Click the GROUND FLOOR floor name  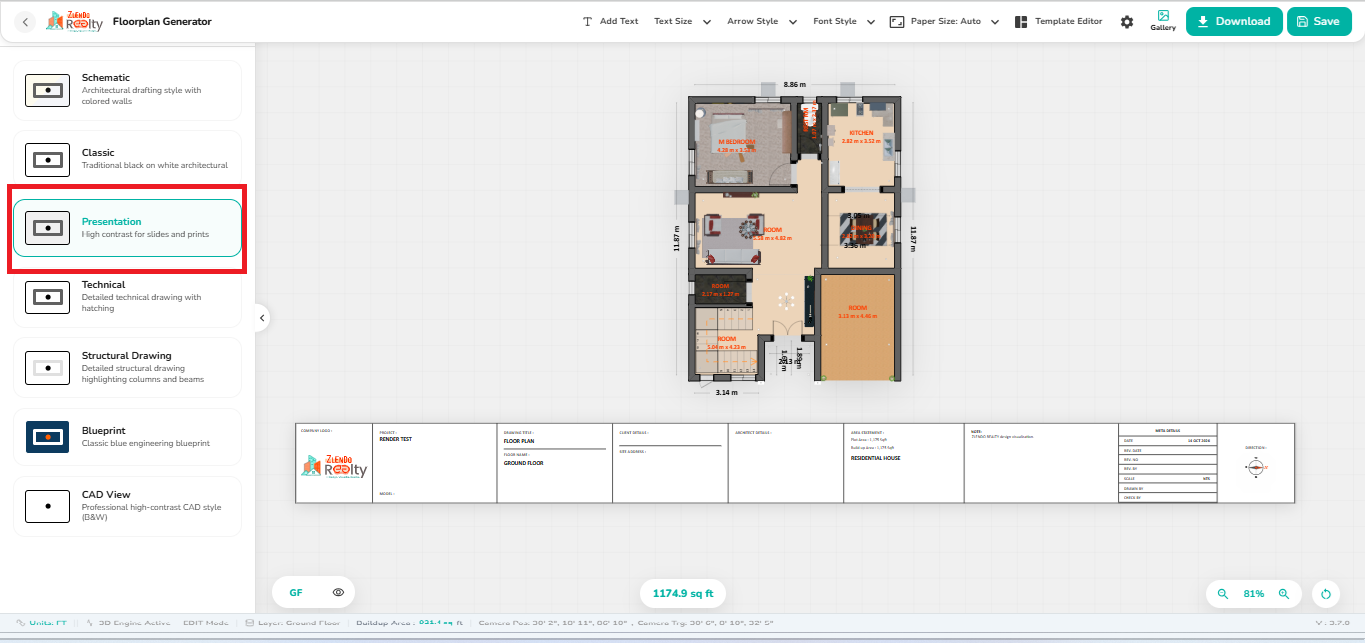click(524, 463)
